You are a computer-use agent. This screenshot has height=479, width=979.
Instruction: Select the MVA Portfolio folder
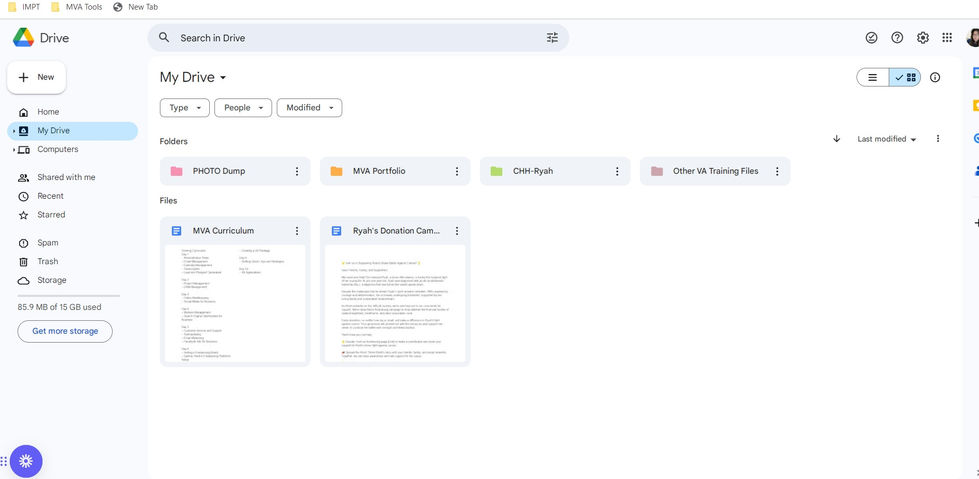395,171
